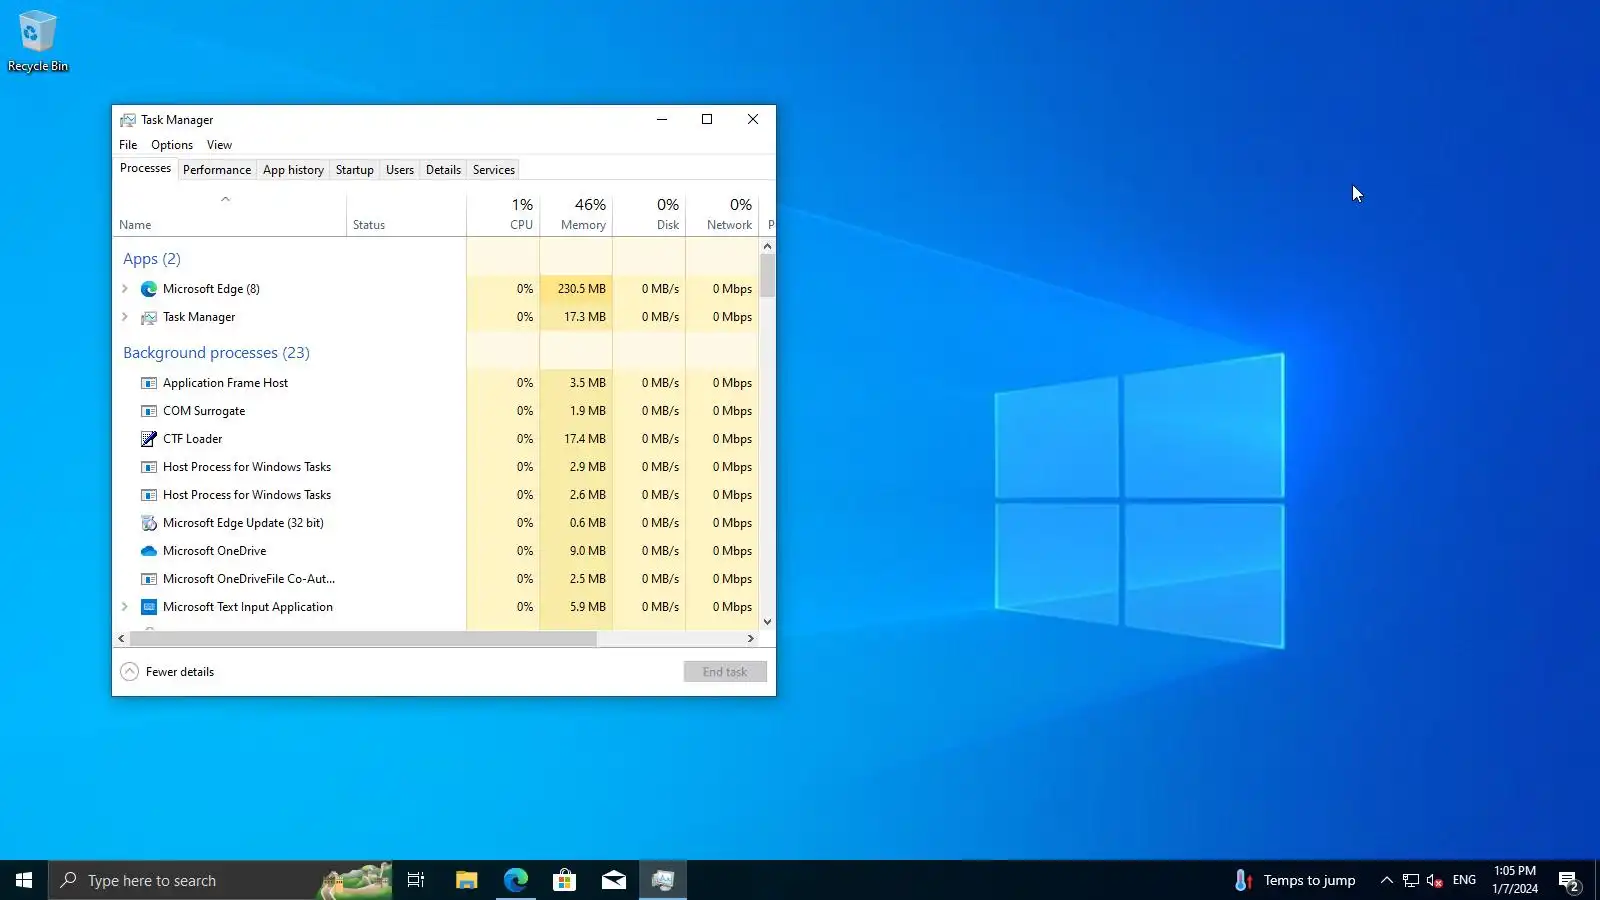Show hidden system tray icons
Image resolution: width=1600 pixels, height=900 pixels.
coord(1386,880)
